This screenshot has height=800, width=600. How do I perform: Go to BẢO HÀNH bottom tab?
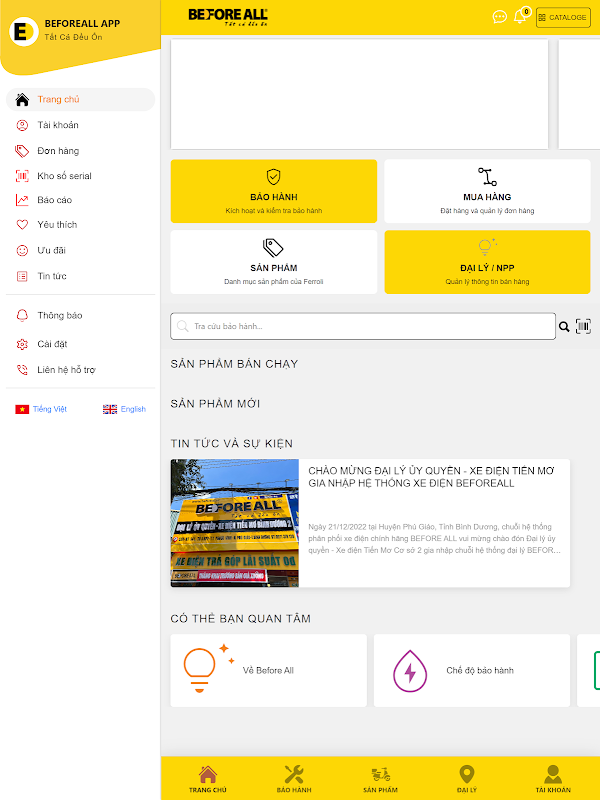(294, 779)
